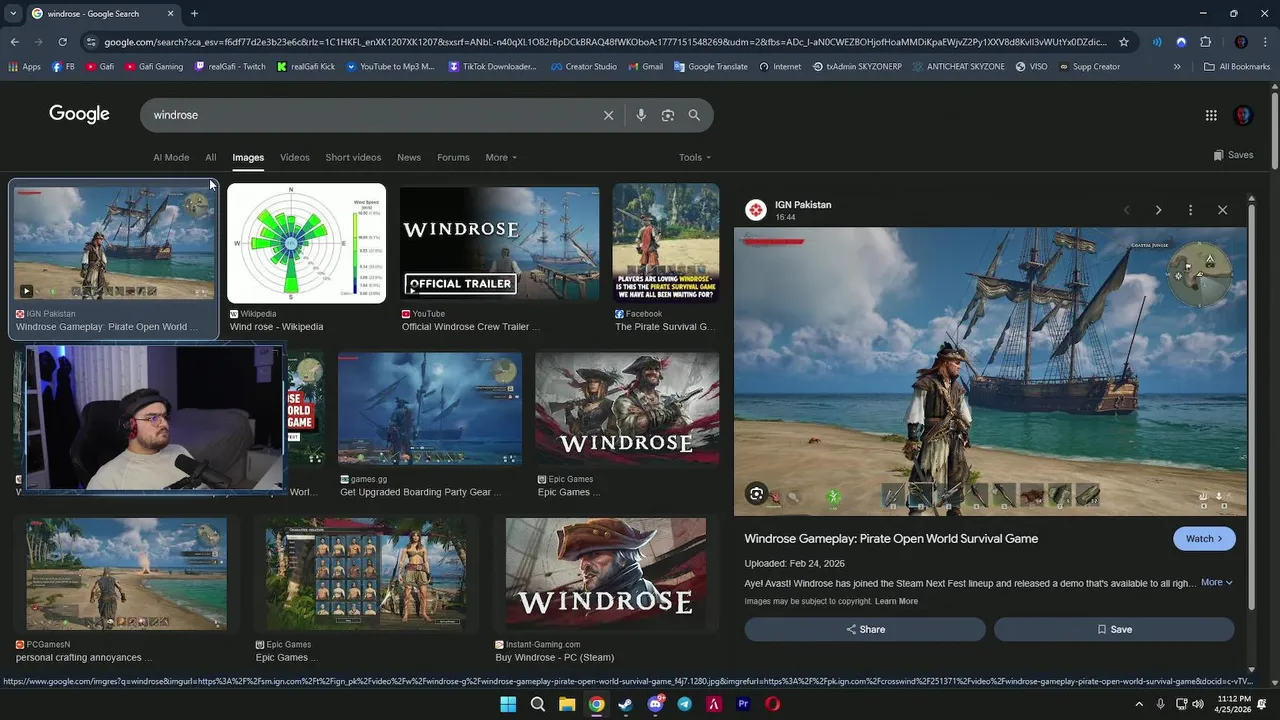
Task: Bookmark this page with the star
Action: point(1124,42)
